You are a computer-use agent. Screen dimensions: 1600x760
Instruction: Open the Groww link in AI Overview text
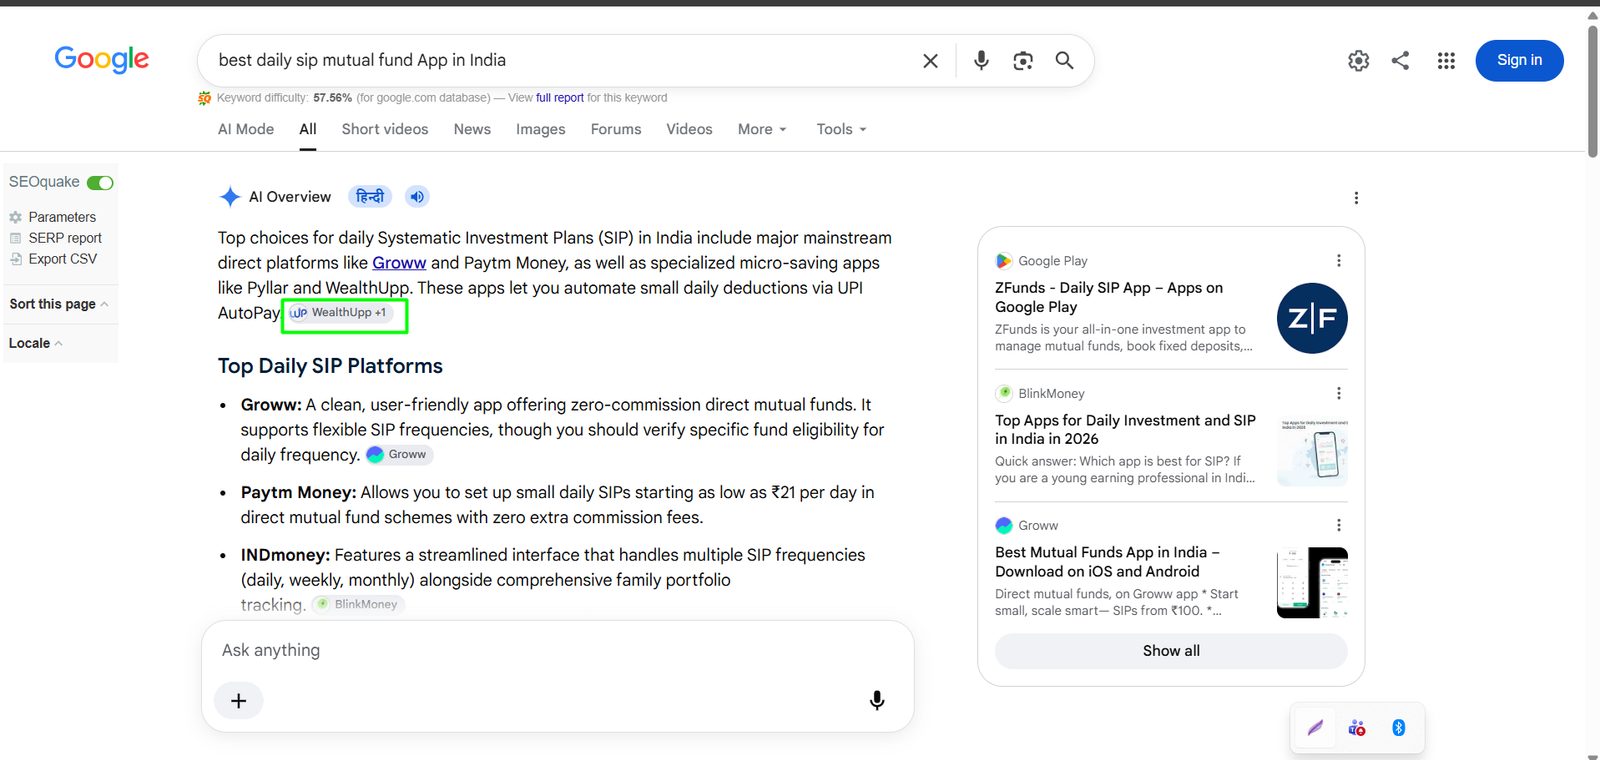[399, 263]
